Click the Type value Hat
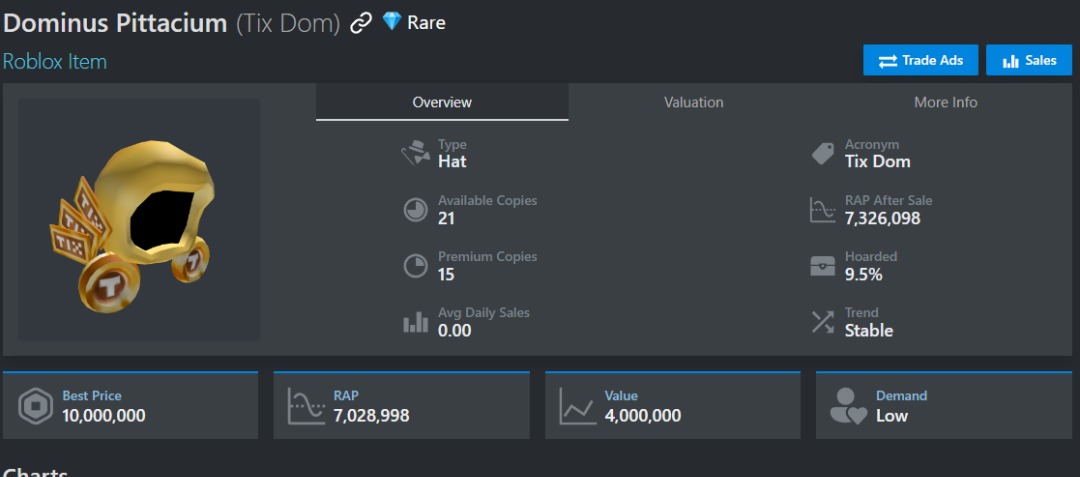Image resolution: width=1080 pixels, height=477 pixels. point(452,162)
